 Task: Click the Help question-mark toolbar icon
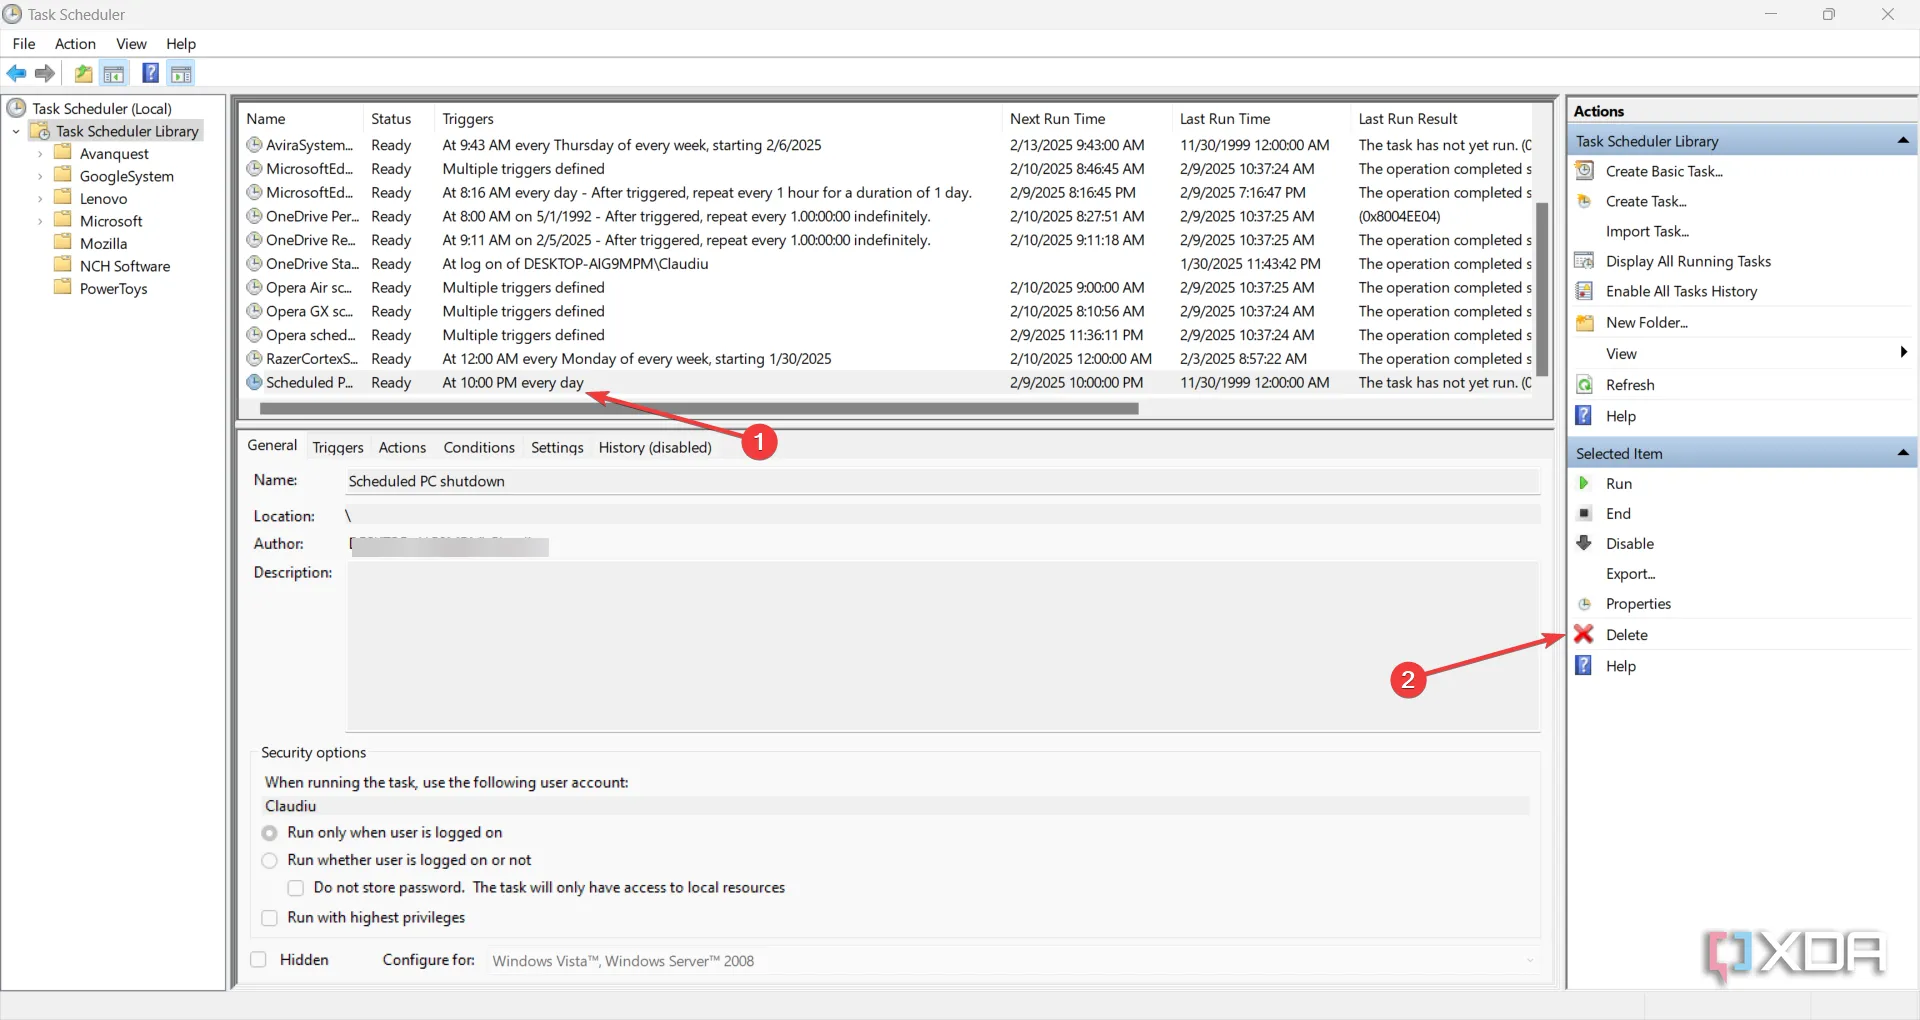click(150, 73)
